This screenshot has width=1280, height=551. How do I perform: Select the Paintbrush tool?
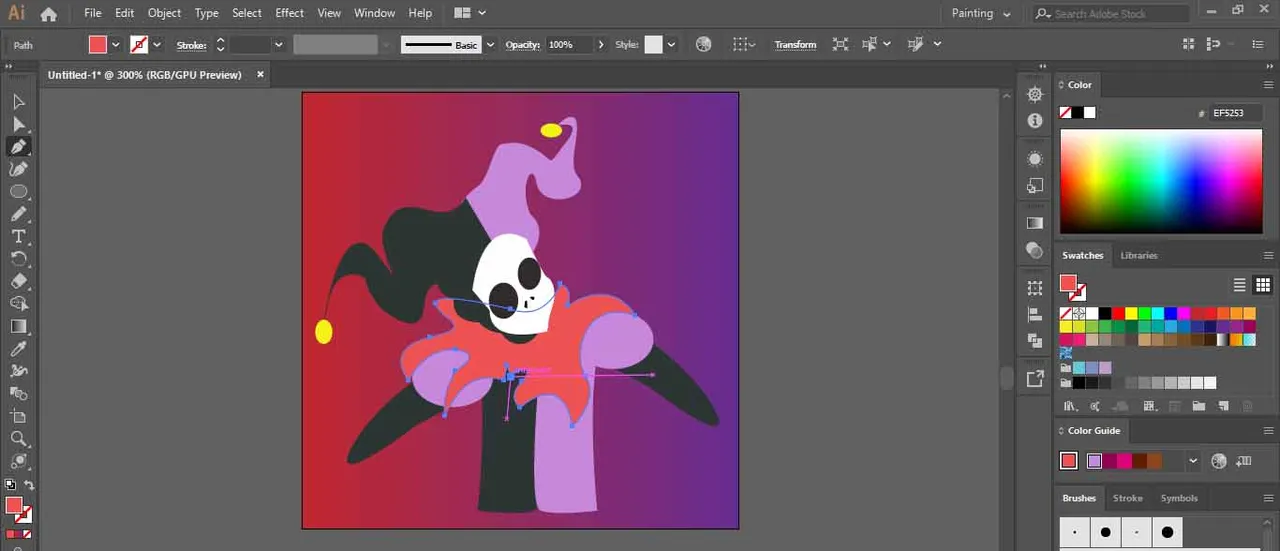click(18, 214)
